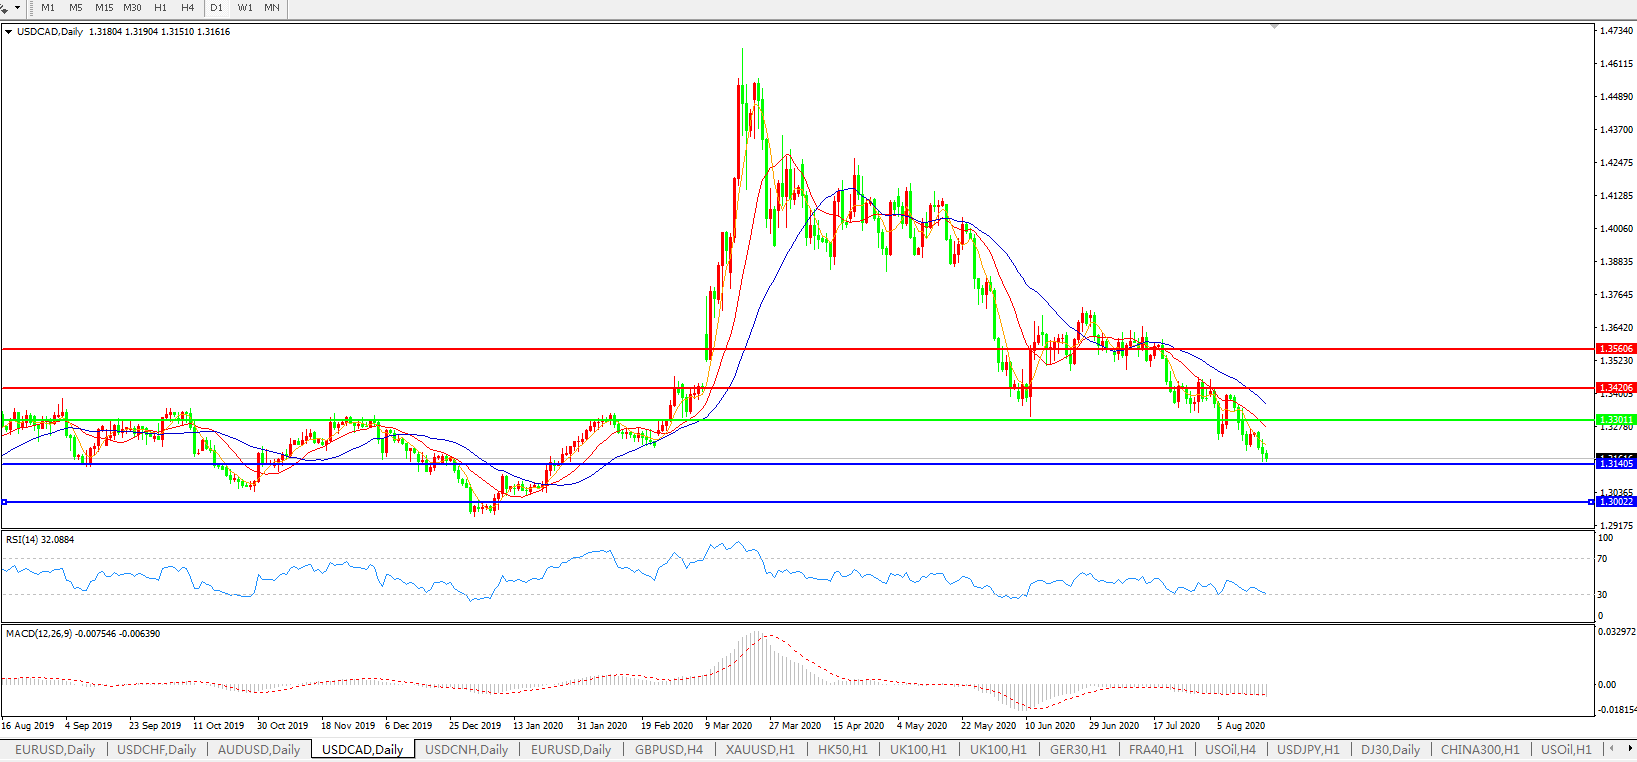
Task: Enable the H4 timeframe button
Action: [x=188, y=8]
